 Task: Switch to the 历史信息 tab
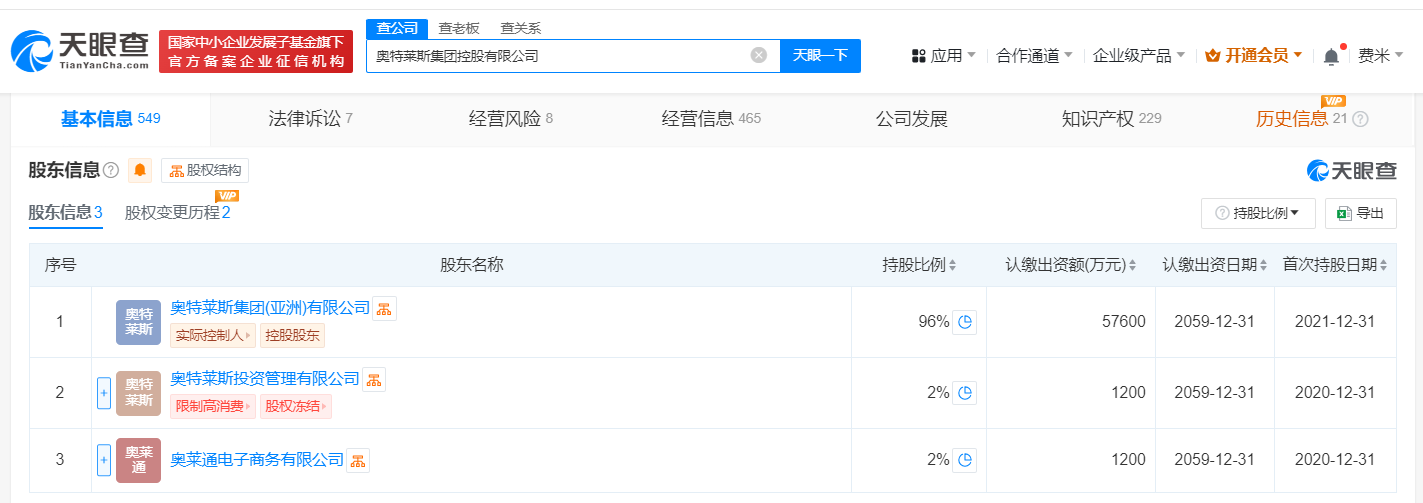point(1301,119)
